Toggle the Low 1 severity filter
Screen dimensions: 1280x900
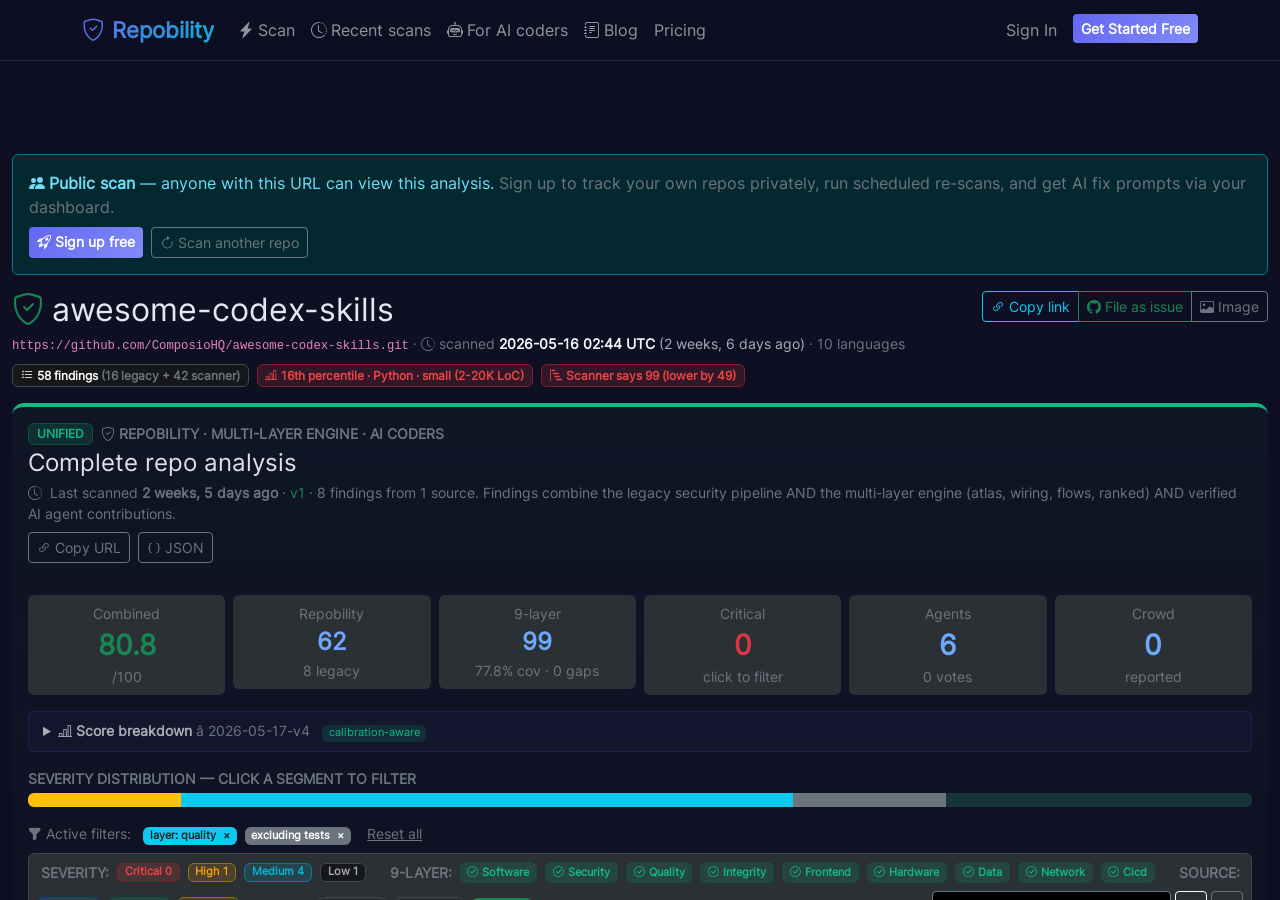[x=343, y=872]
